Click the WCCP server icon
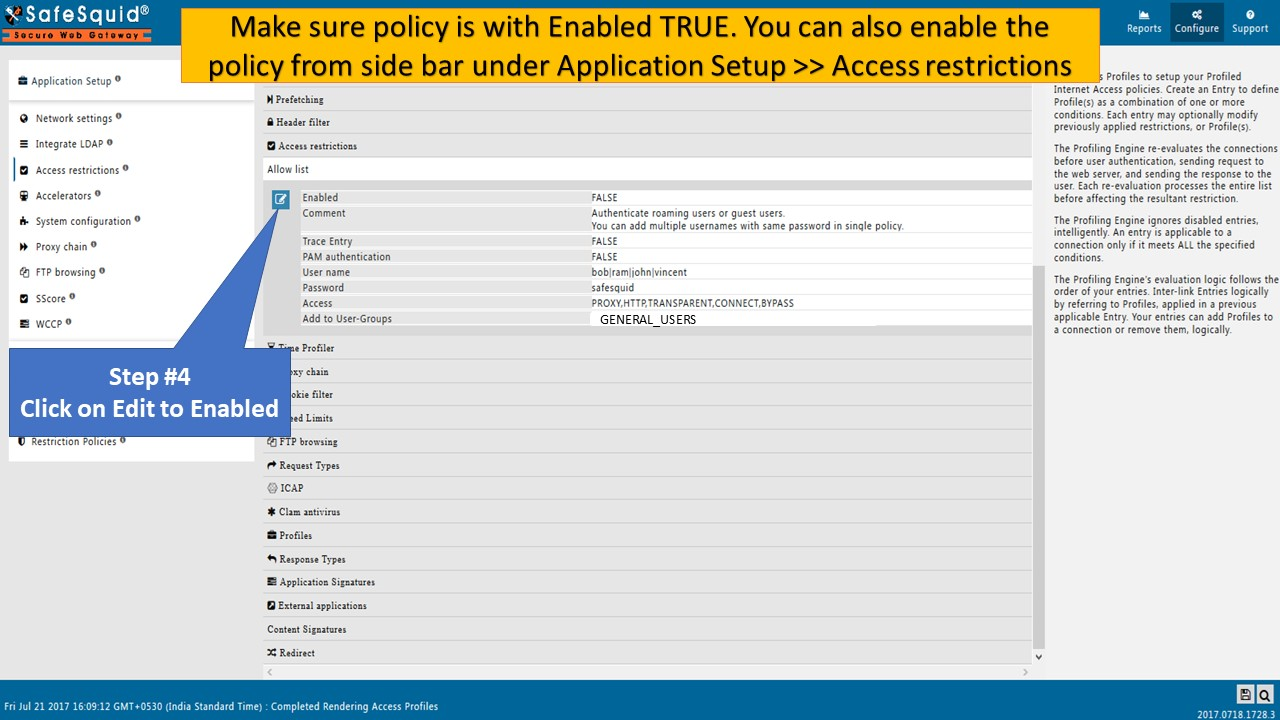This screenshot has width=1280, height=720. tap(24, 324)
